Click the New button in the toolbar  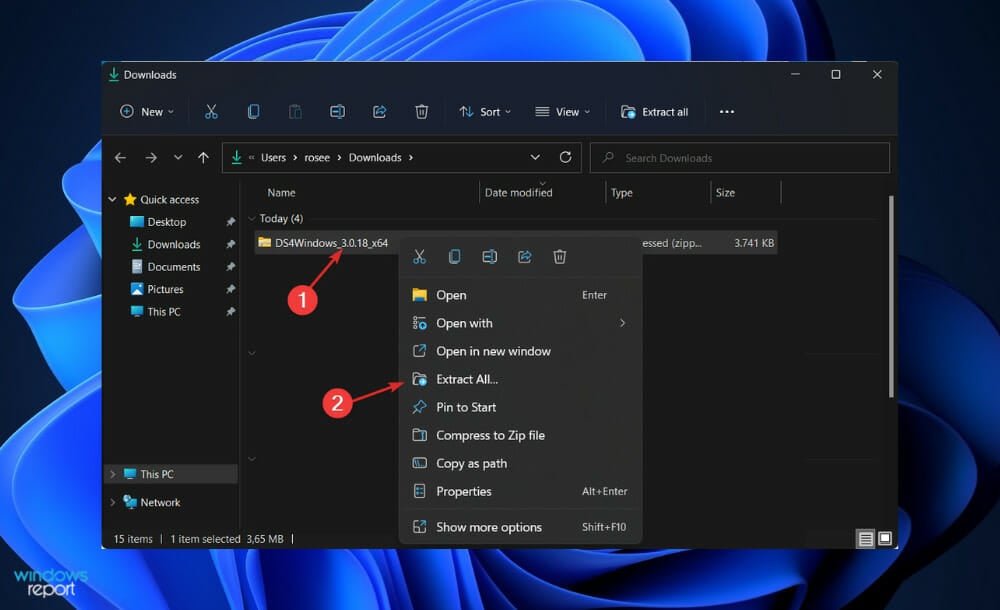click(x=147, y=112)
